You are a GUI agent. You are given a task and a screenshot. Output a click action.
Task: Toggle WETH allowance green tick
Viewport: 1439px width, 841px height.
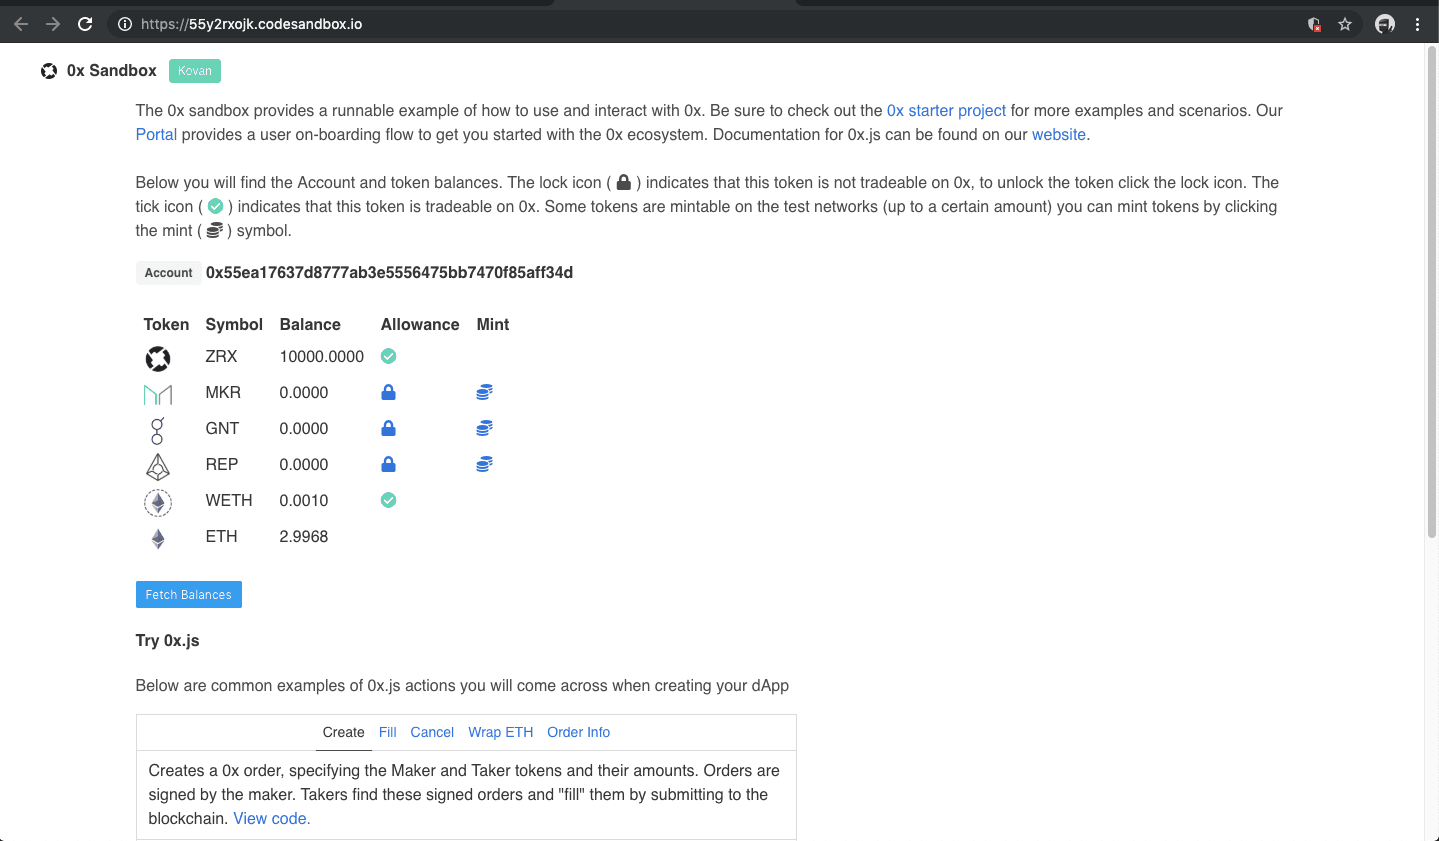click(389, 500)
